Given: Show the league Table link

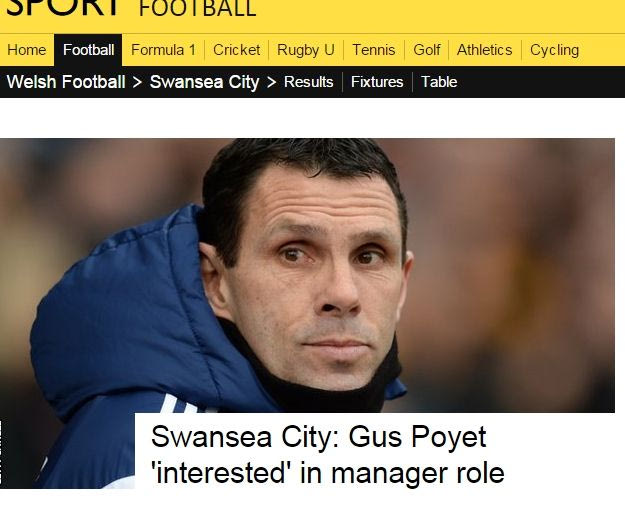Looking at the screenshot, I should tap(439, 82).
